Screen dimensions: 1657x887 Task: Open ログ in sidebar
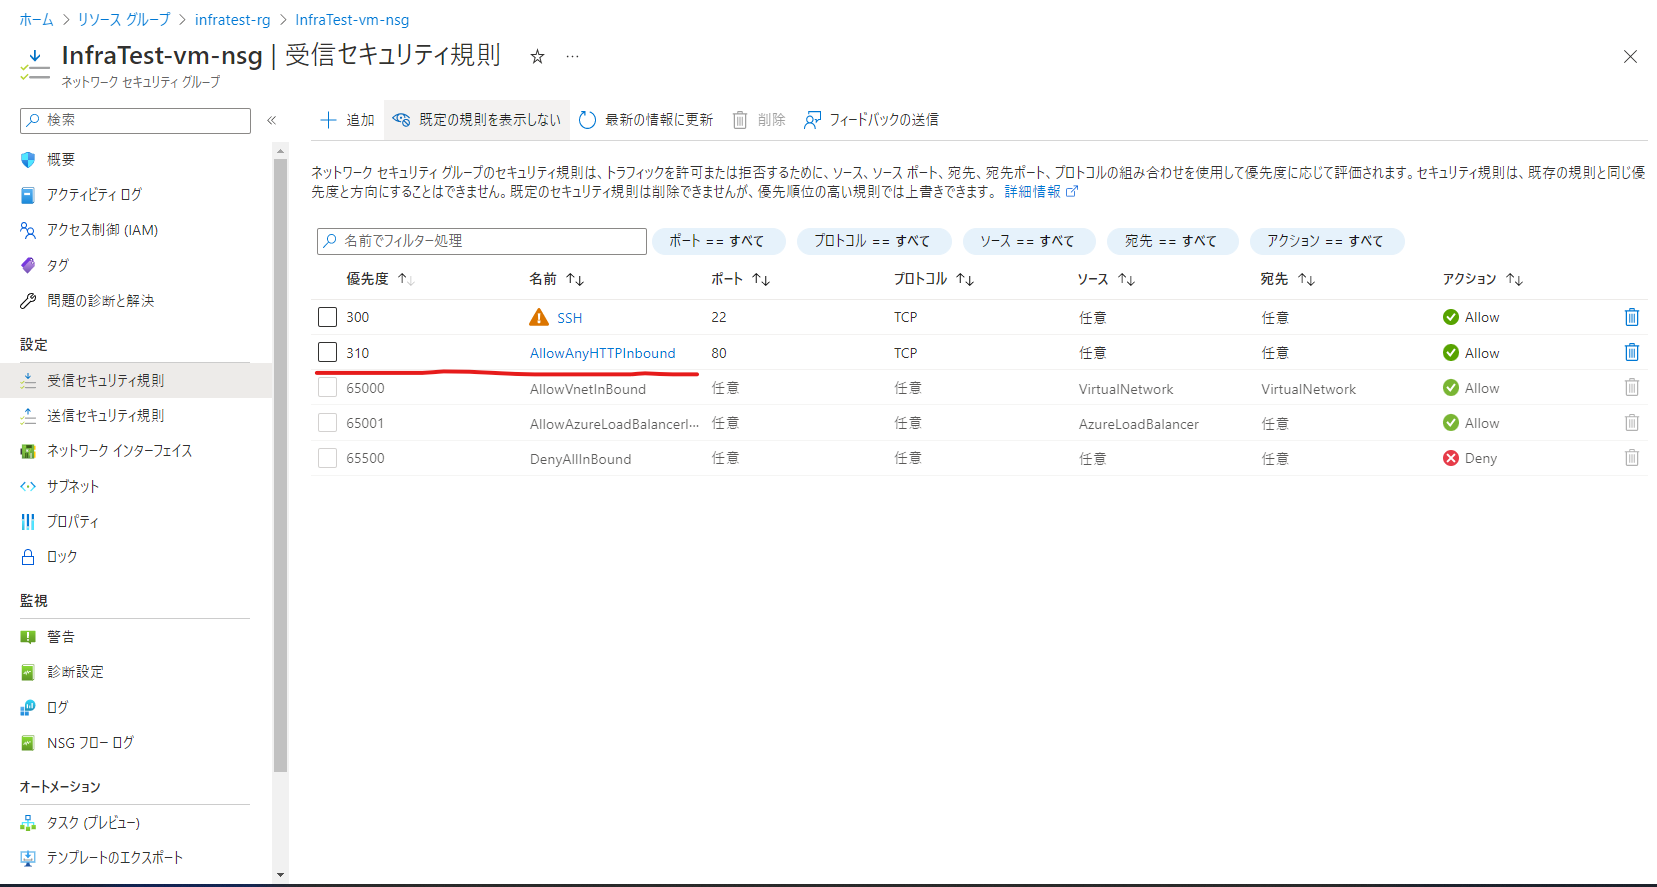tap(57, 707)
